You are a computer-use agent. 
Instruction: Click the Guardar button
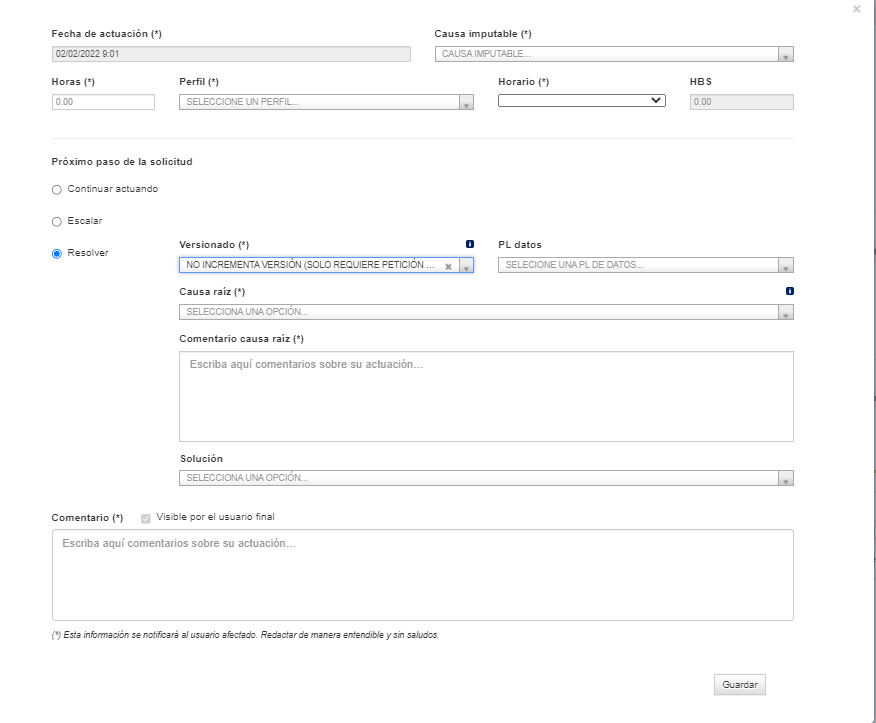[740, 684]
